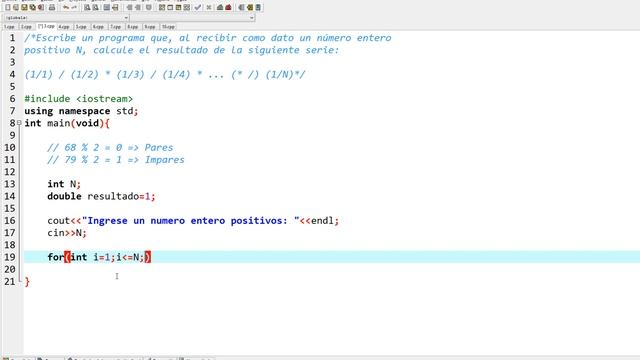Click the '#include <iostream>' line
The width and height of the screenshot is (640, 360).
coord(78,99)
